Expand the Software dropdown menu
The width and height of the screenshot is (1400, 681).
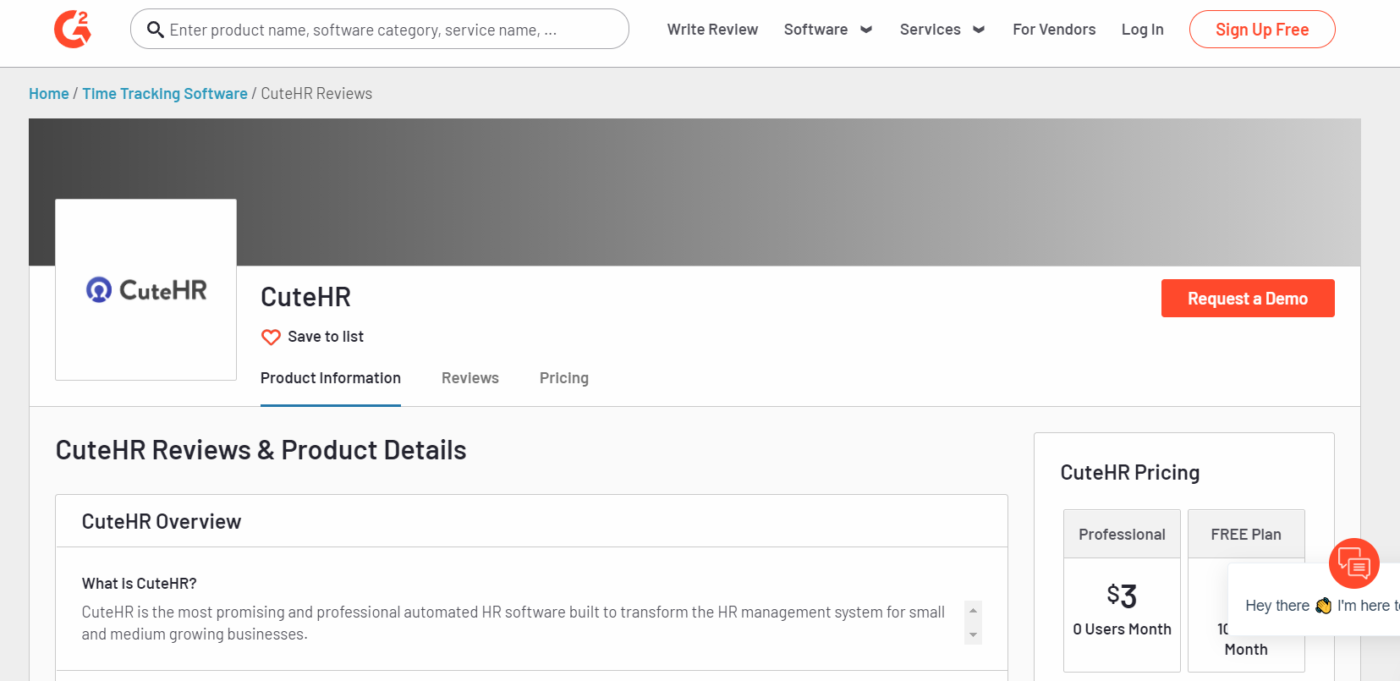pyautogui.click(x=827, y=30)
